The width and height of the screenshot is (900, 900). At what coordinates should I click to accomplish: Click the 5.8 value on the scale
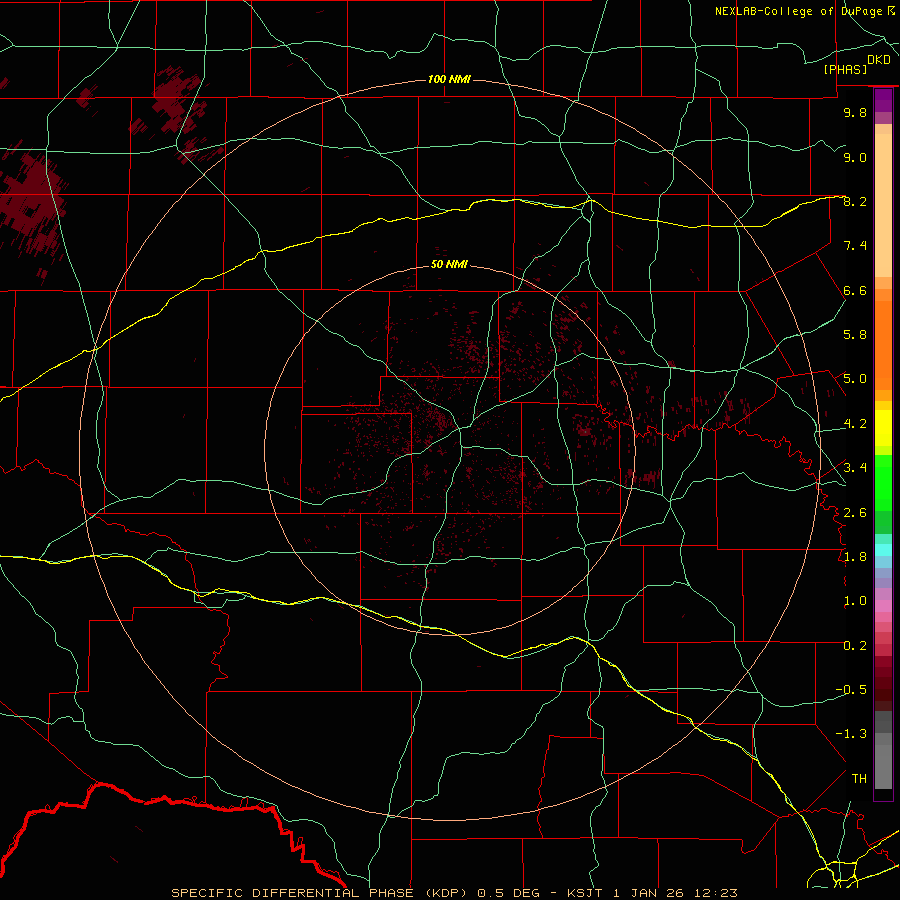(x=855, y=335)
